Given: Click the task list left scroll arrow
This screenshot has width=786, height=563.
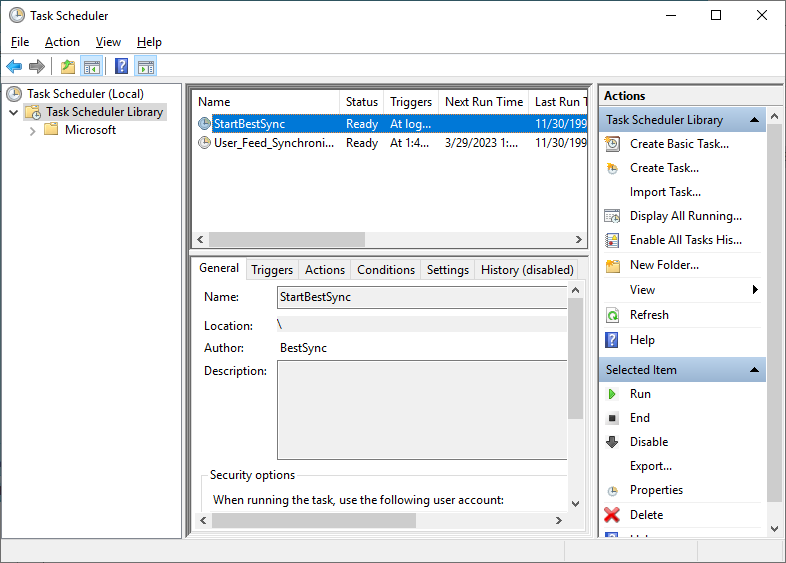Looking at the screenshot, I should click(201, 240).
